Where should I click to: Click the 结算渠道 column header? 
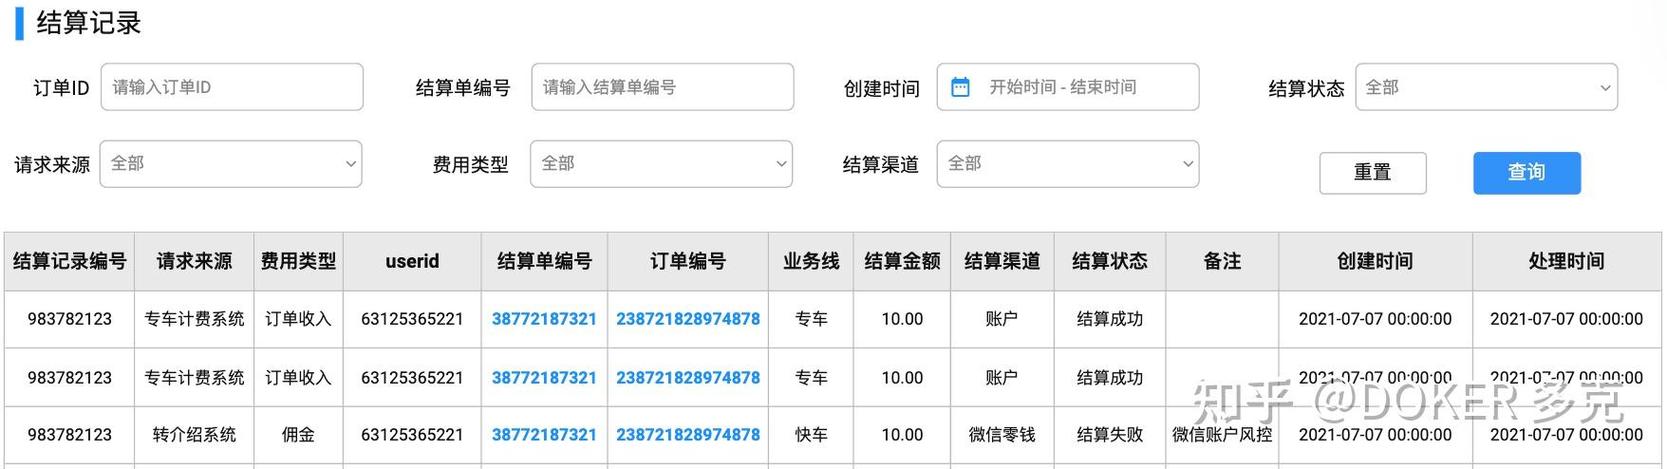coord(1002,261)
